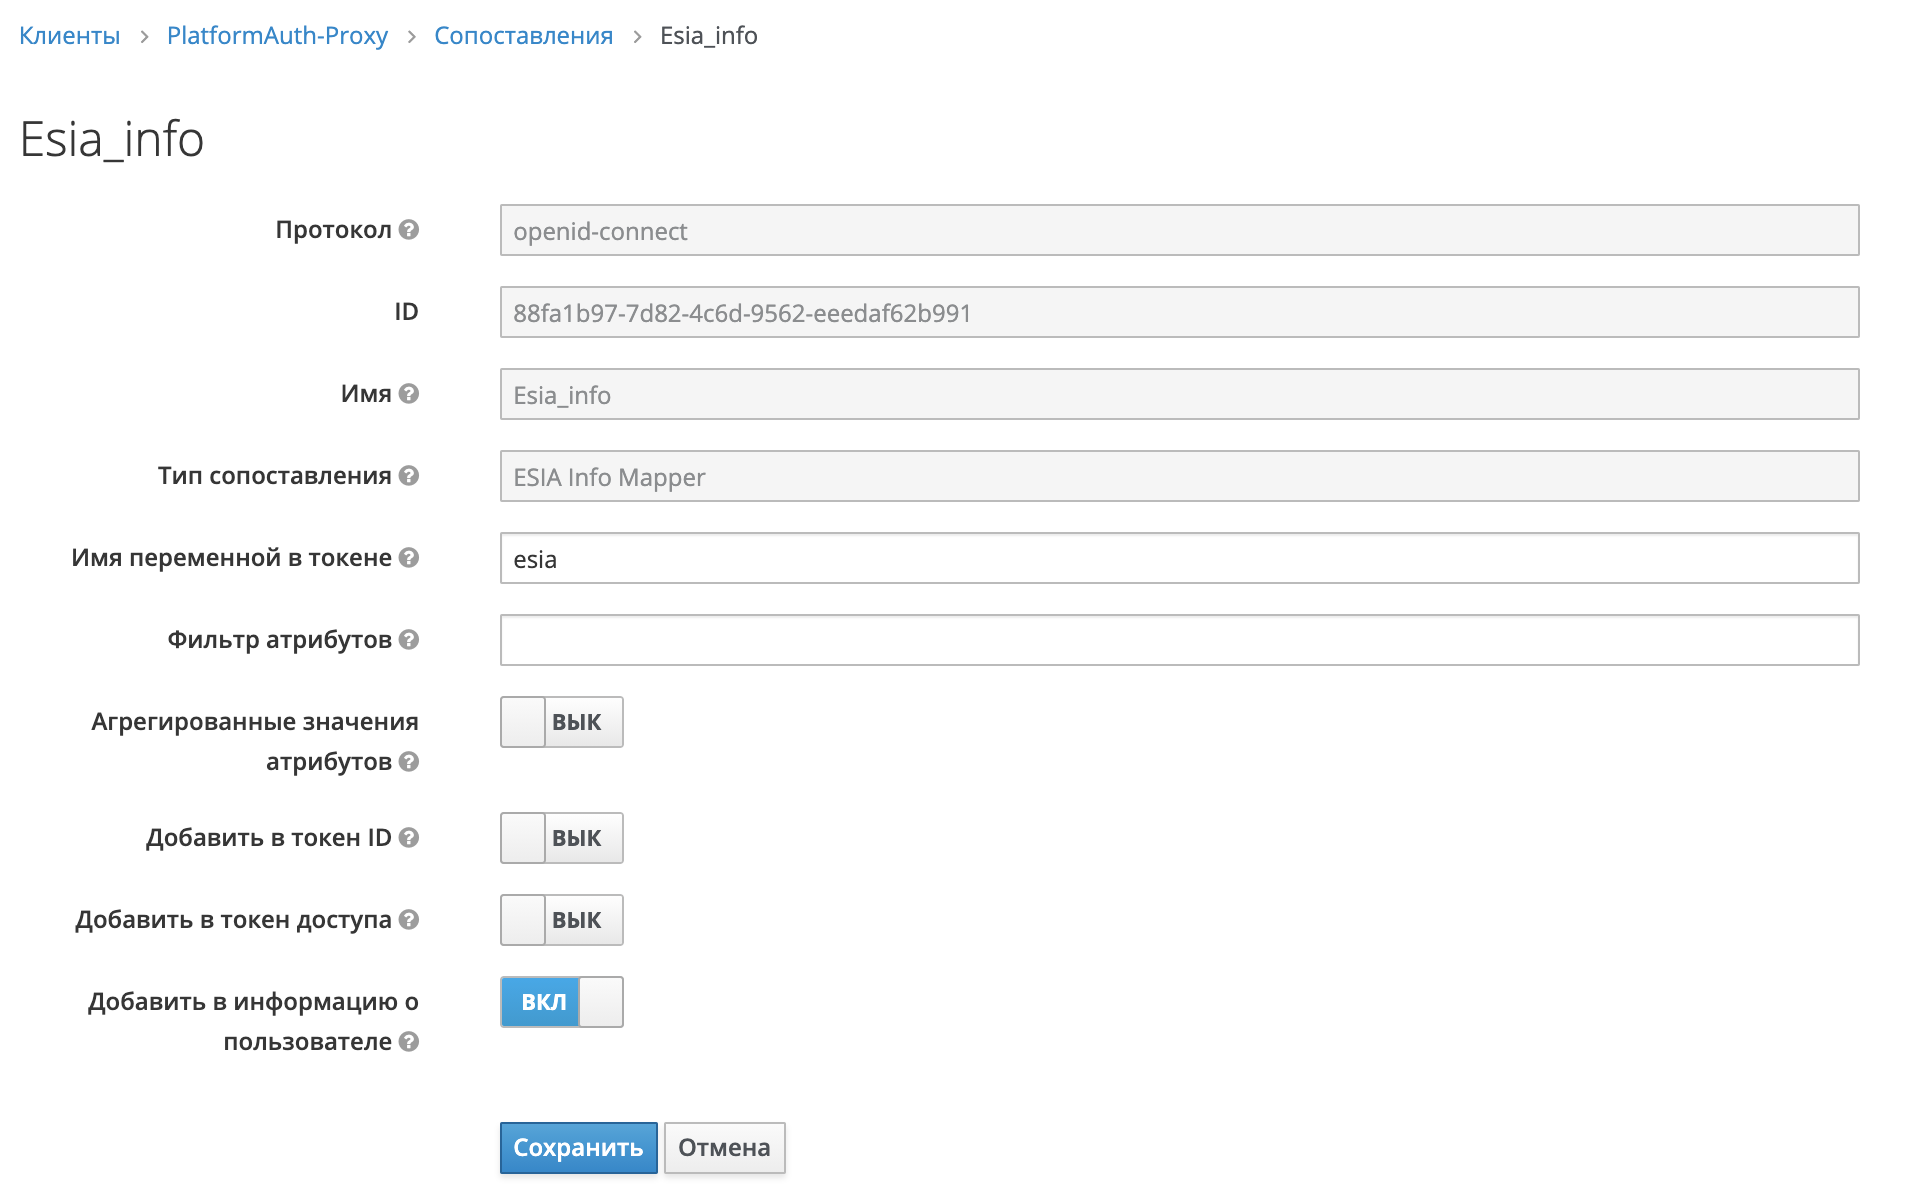This screenshot has width=1916, height=1186.
Task: Open PlatformAuth-Proxy from the breadcrumb
Action: click(x=278, y=35)
